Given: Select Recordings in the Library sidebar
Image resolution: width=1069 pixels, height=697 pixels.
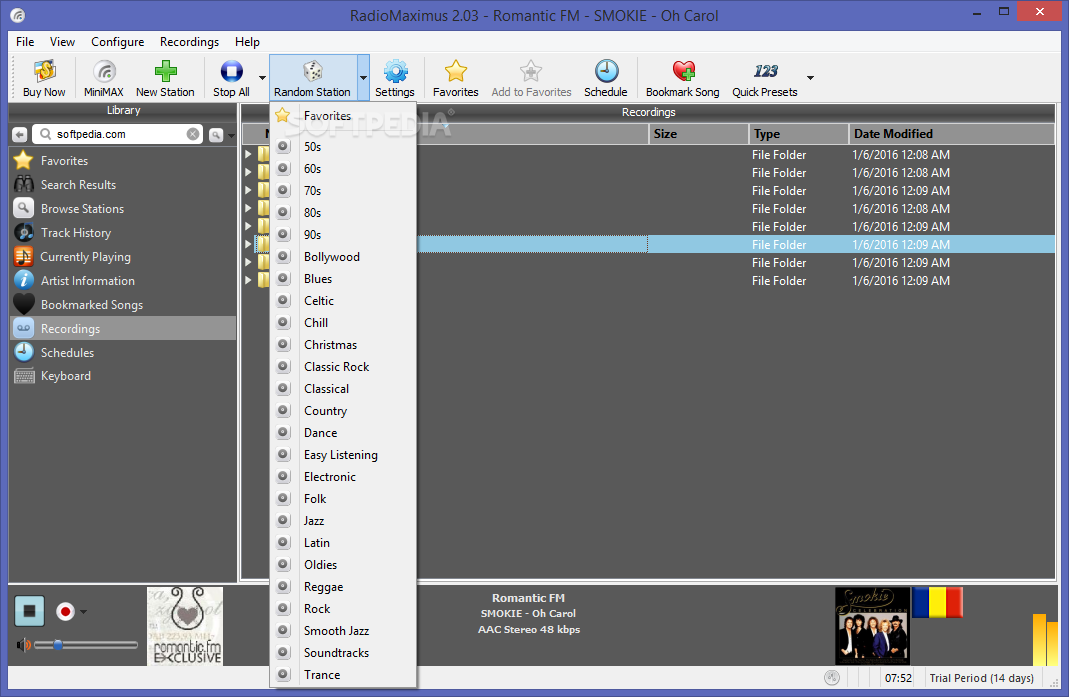Looking at the screenshot, I should 123,328.
